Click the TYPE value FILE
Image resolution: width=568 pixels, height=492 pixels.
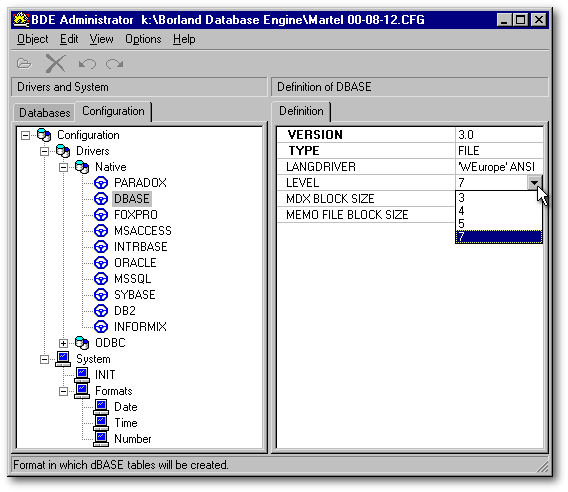click(x=499, y=151)
